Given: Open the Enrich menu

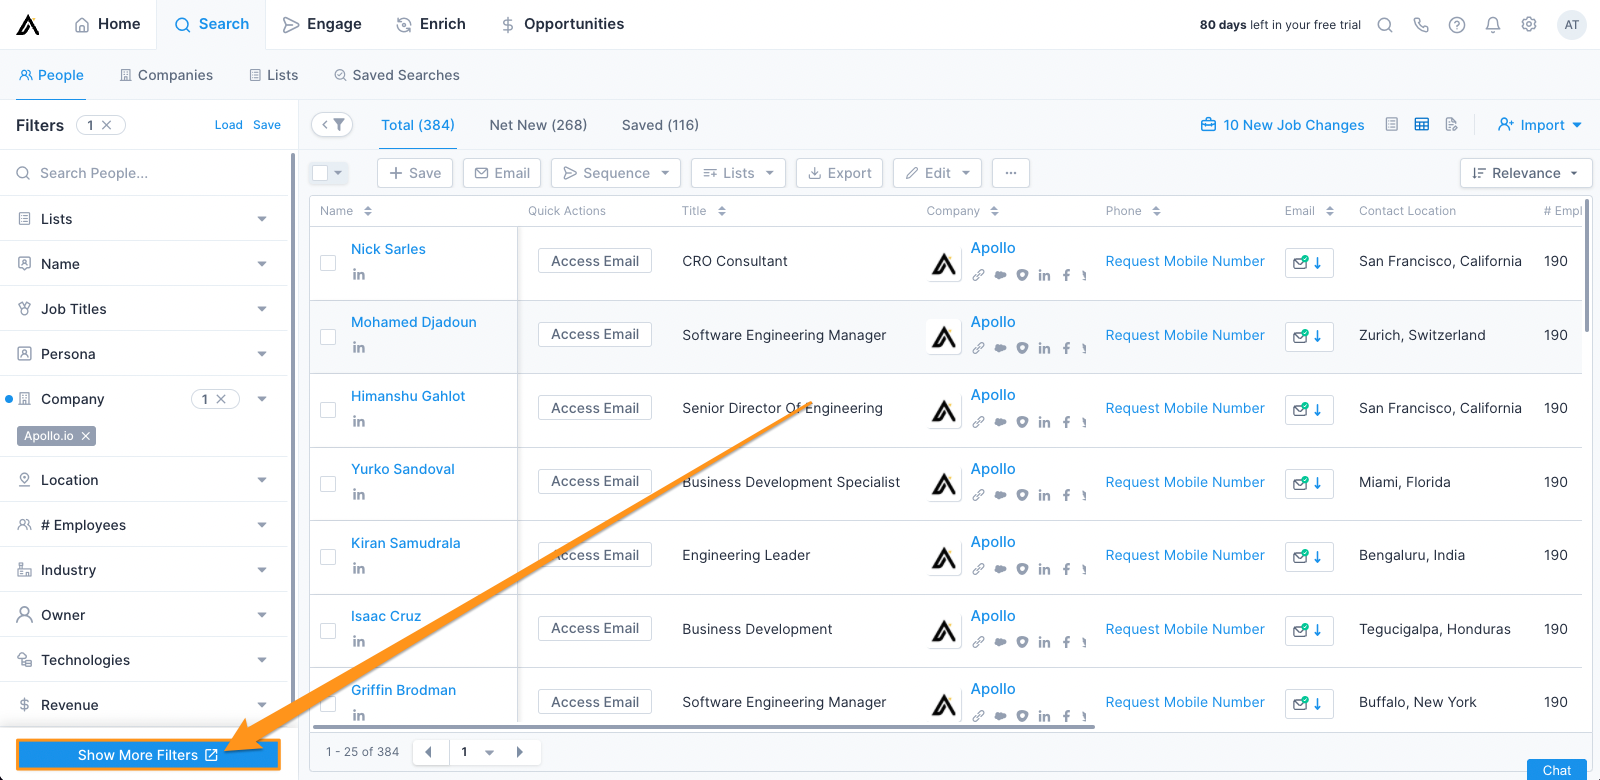Looking at the screenshot, I should coord(431,24).
